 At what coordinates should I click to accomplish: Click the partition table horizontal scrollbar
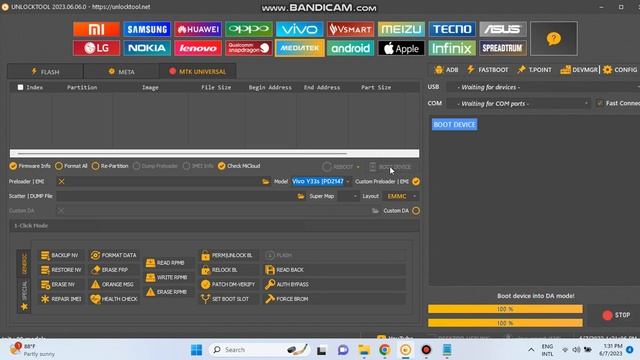click(214, 153)
